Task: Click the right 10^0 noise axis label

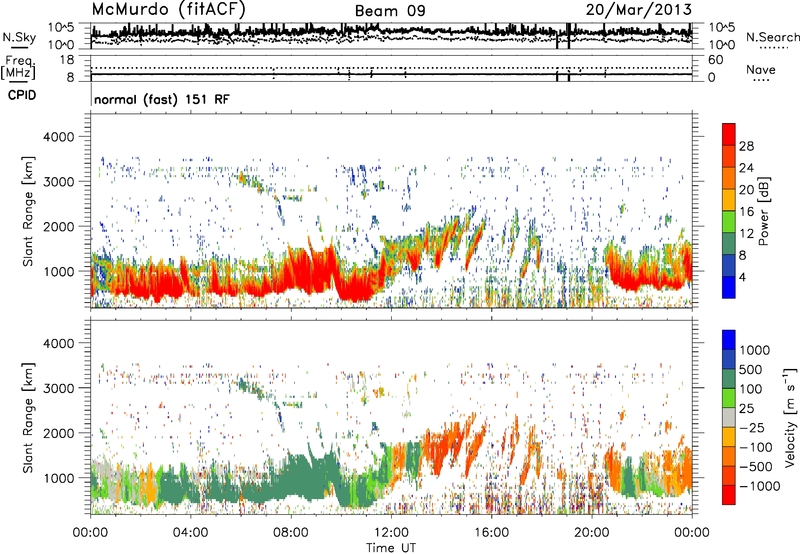Action: pos(721,45)
